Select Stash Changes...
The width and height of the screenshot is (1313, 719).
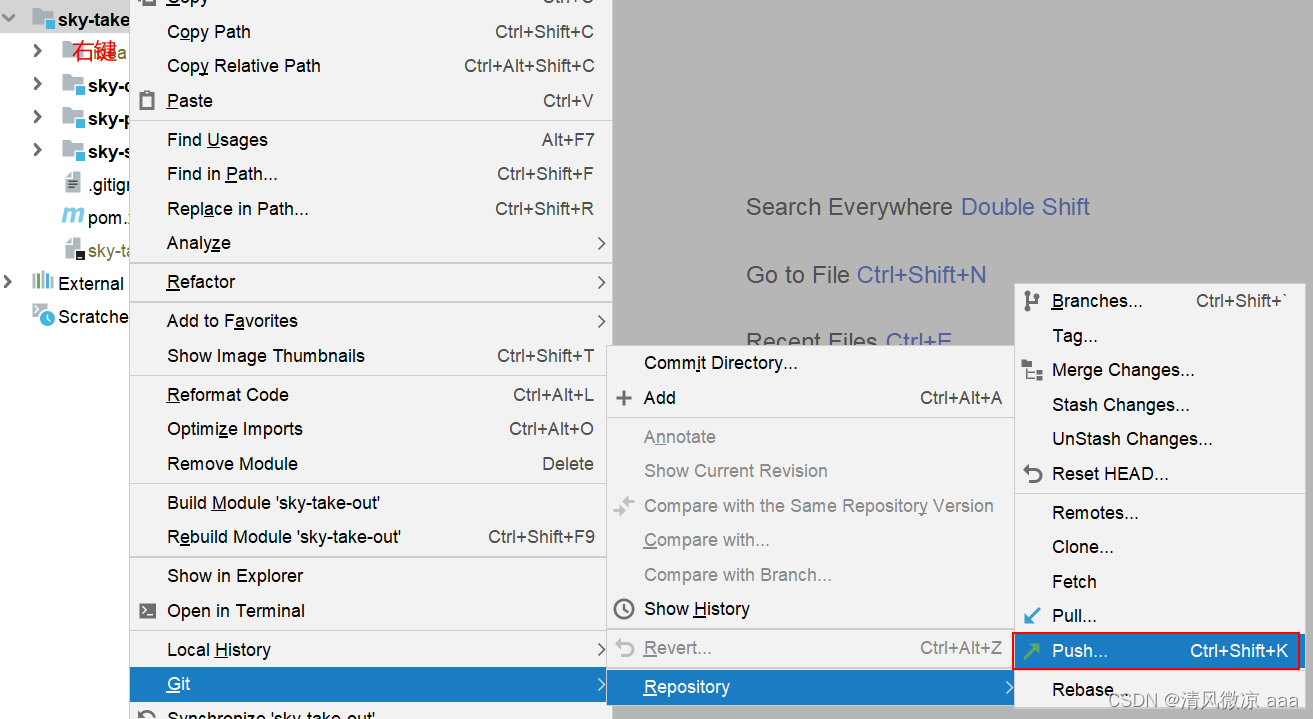(x=1160, y=405)
